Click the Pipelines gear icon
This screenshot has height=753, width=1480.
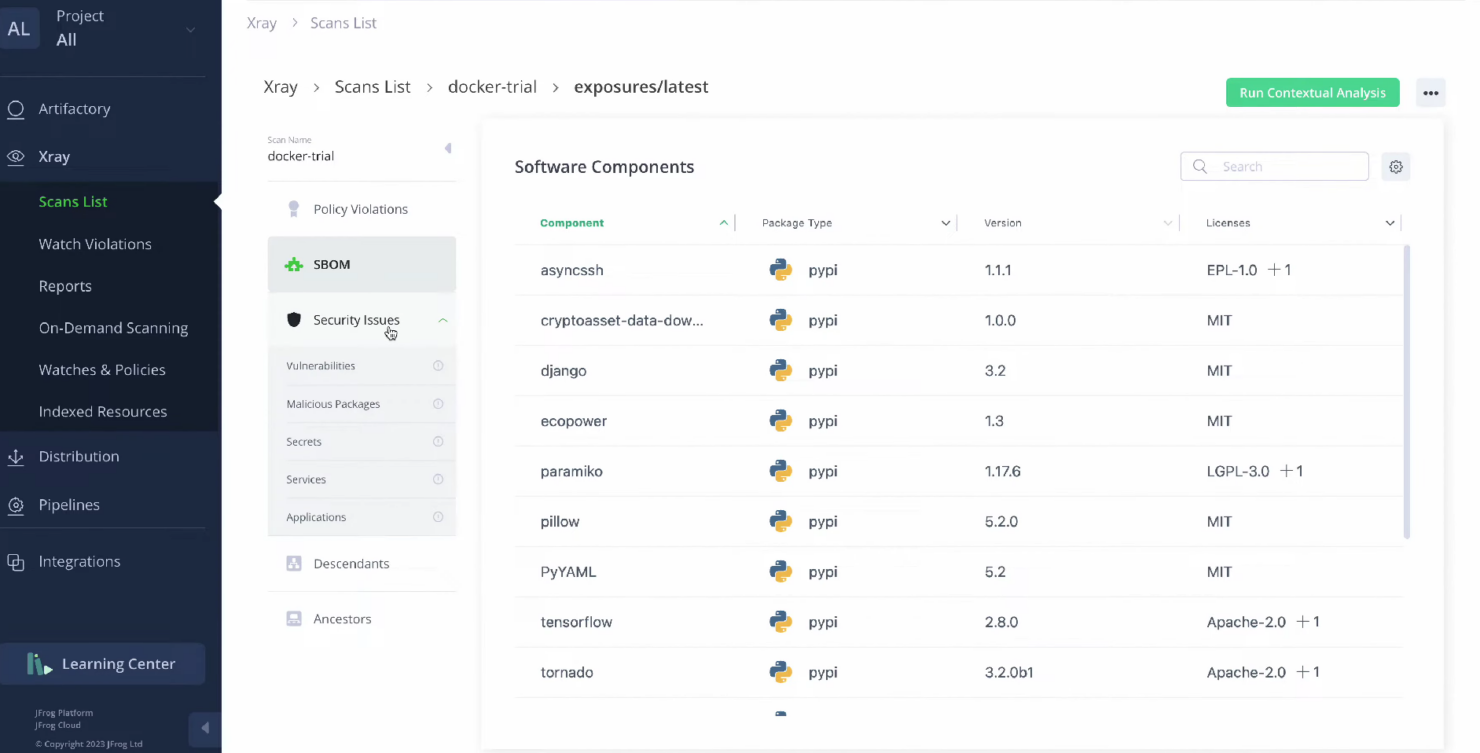15,505
